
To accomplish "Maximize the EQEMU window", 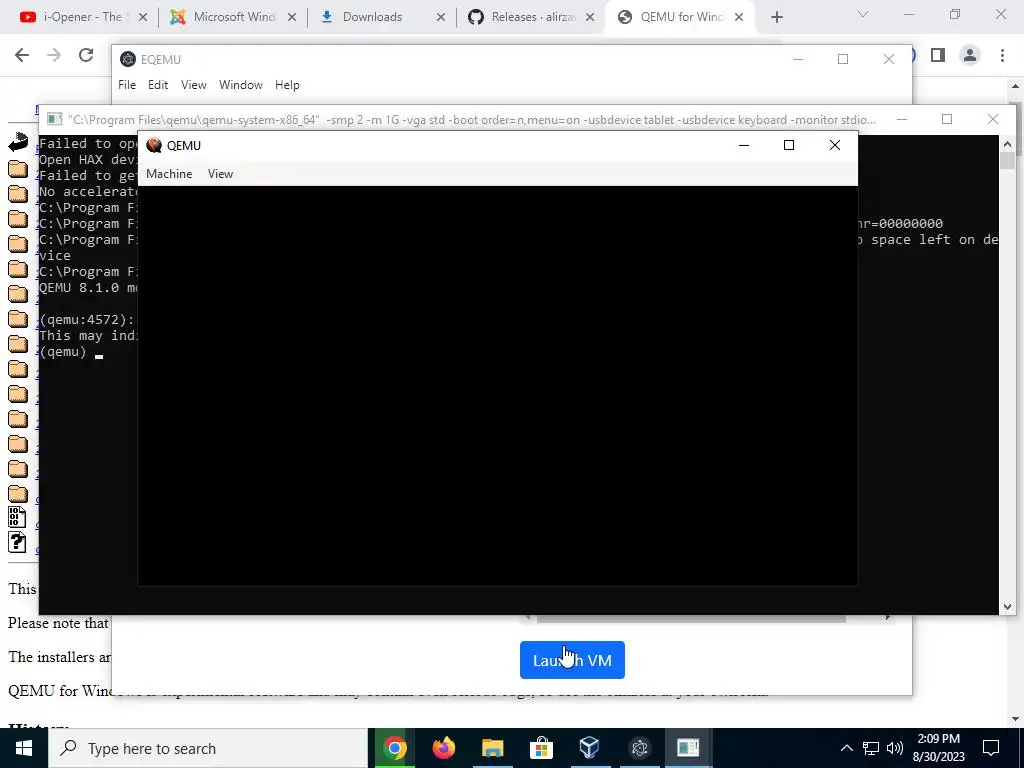I will [x=843, y=59].
